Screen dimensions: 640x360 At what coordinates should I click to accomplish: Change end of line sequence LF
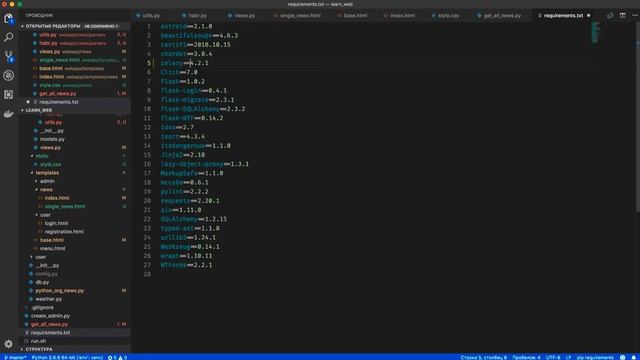pos(568,357)
